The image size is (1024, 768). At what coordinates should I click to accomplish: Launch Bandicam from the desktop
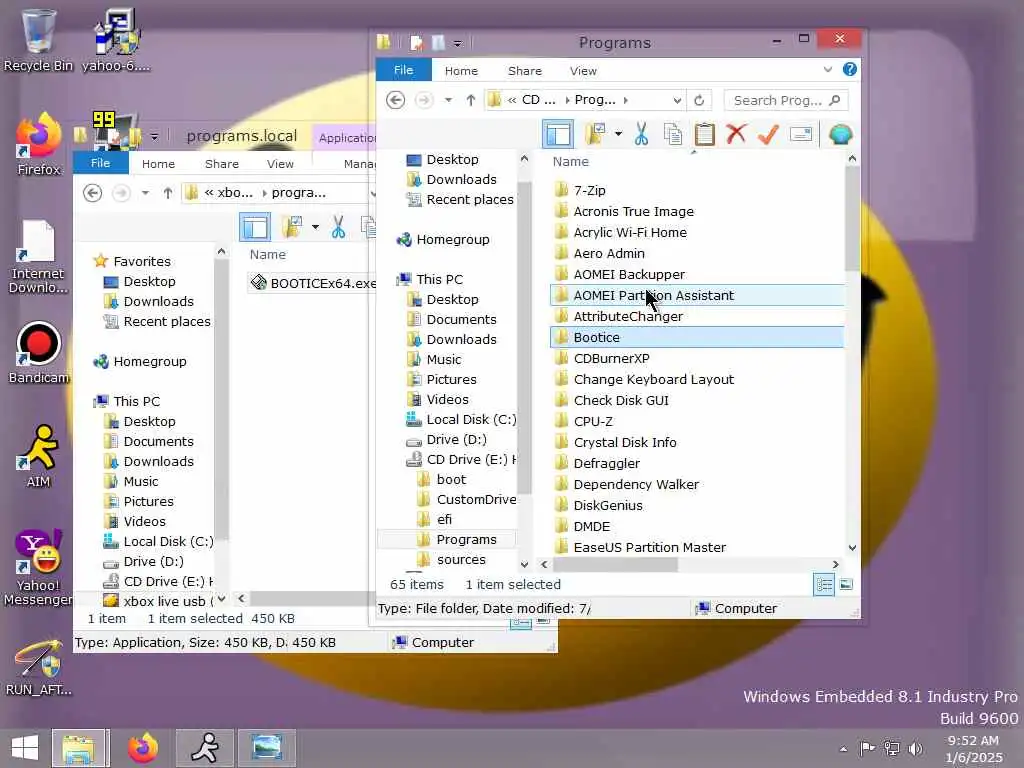click(x=39, y=353)
